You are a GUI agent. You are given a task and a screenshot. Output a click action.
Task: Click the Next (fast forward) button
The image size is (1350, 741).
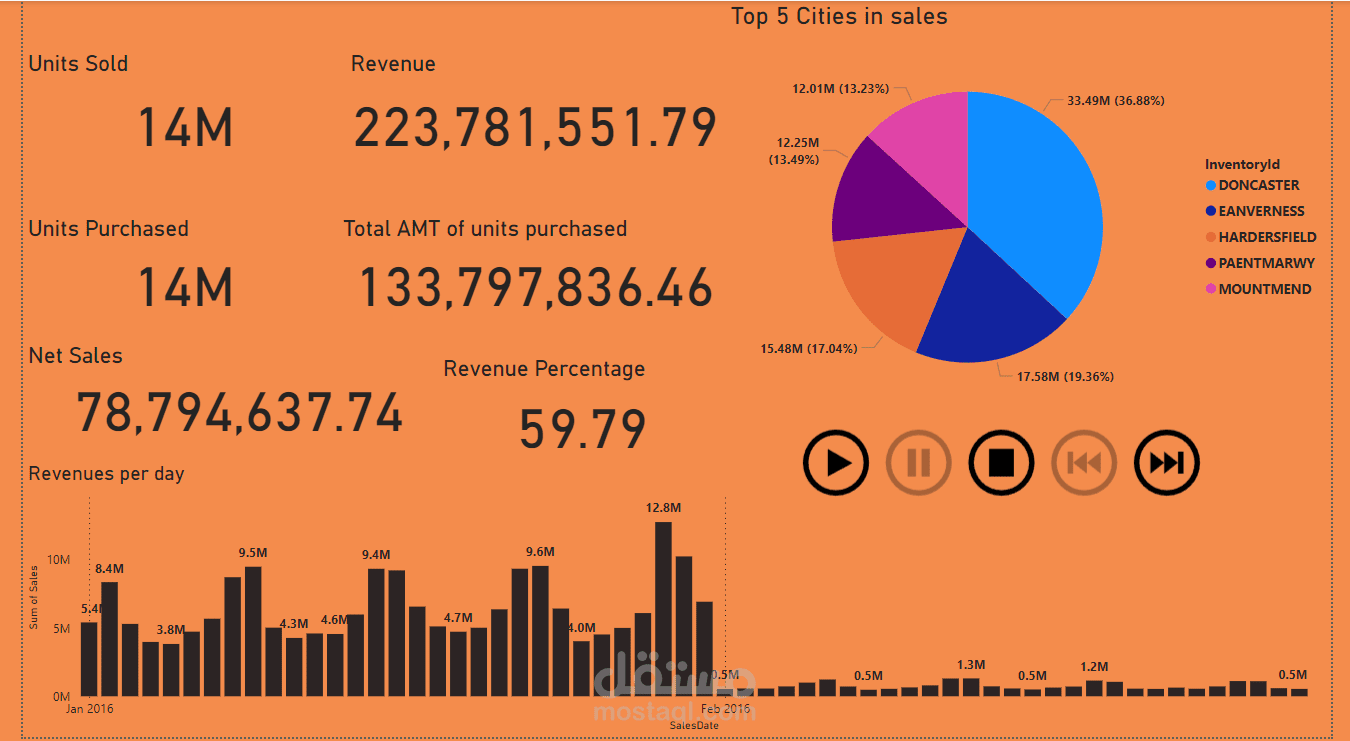(1166, 462)
